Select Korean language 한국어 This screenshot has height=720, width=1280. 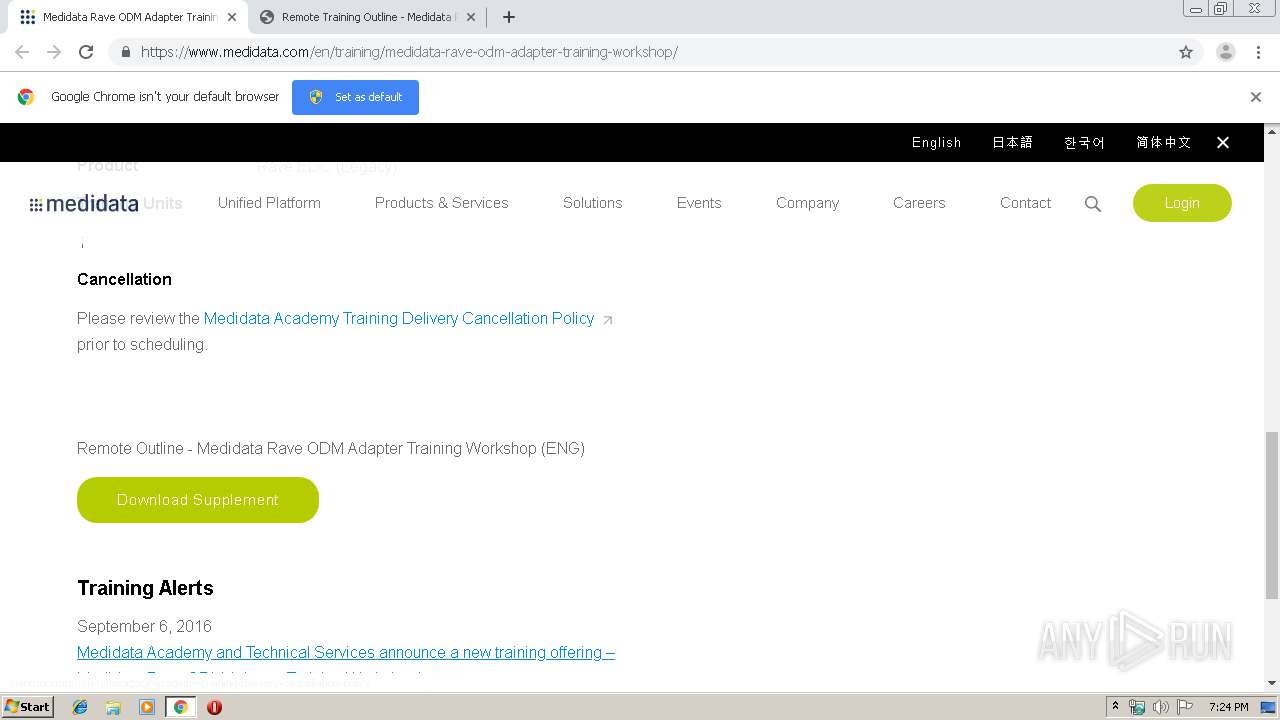(1084, 143)
